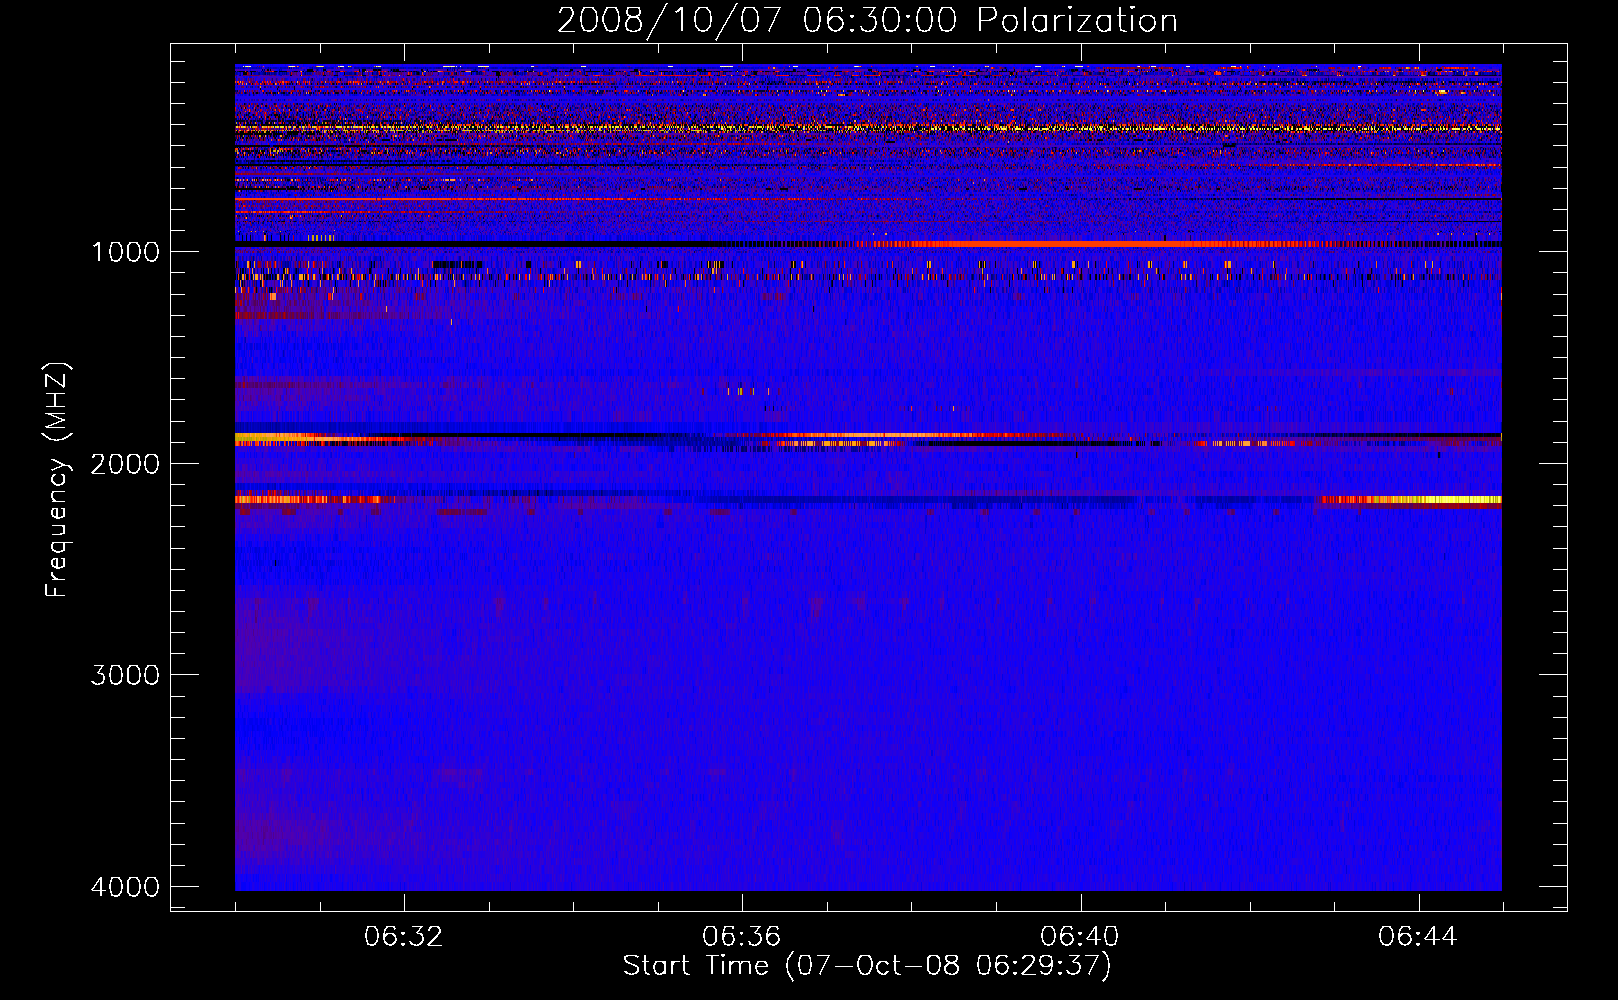
Task: Click the 'Frequency (MHZ)' axis title
Action: tap(58, 480)
